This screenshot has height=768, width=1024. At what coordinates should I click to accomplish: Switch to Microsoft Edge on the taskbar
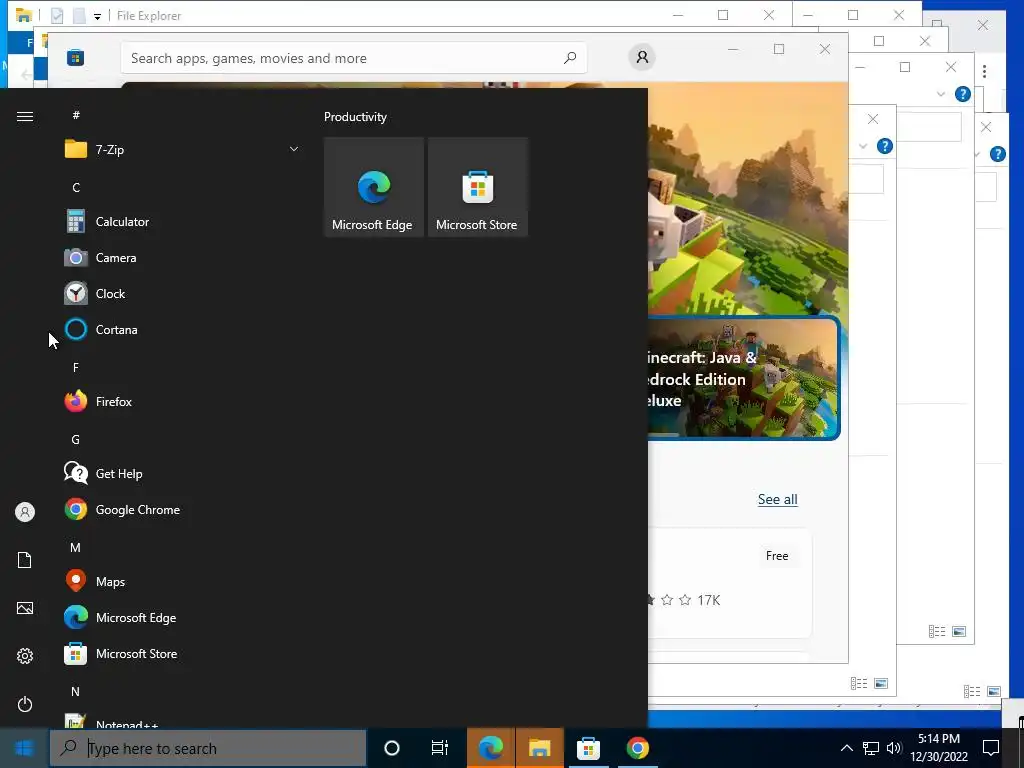tap(490, 748)
